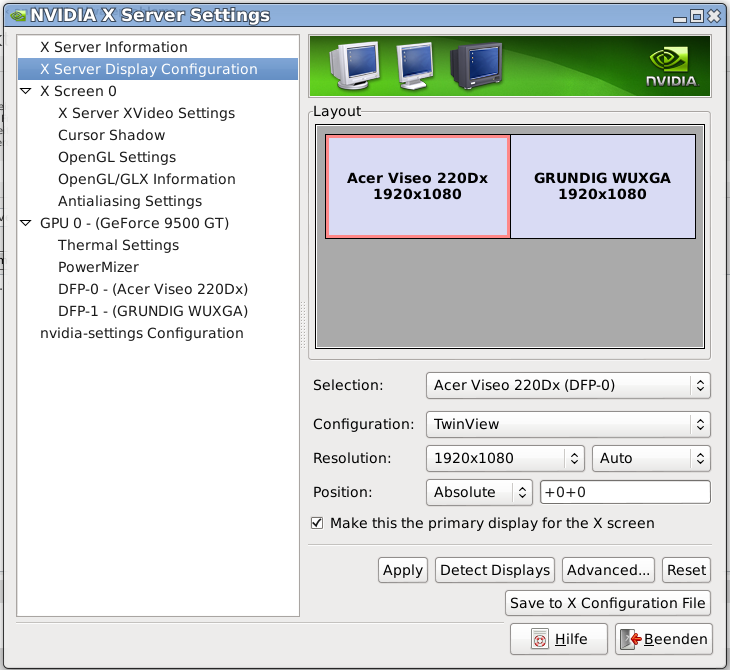Click the NVIDIA logo in the banner
Viewport: 730px width, 670px height.
pos(671,66)
